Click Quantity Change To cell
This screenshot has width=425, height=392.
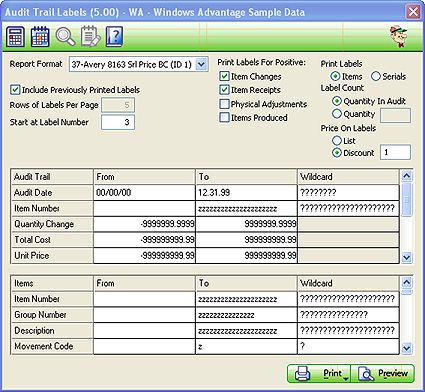(247, 224)
